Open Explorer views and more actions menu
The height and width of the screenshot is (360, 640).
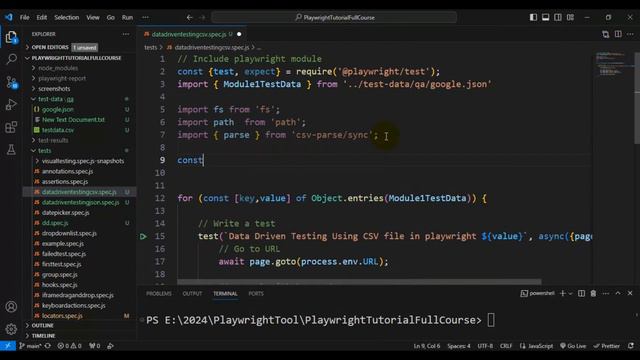(126, 34)
